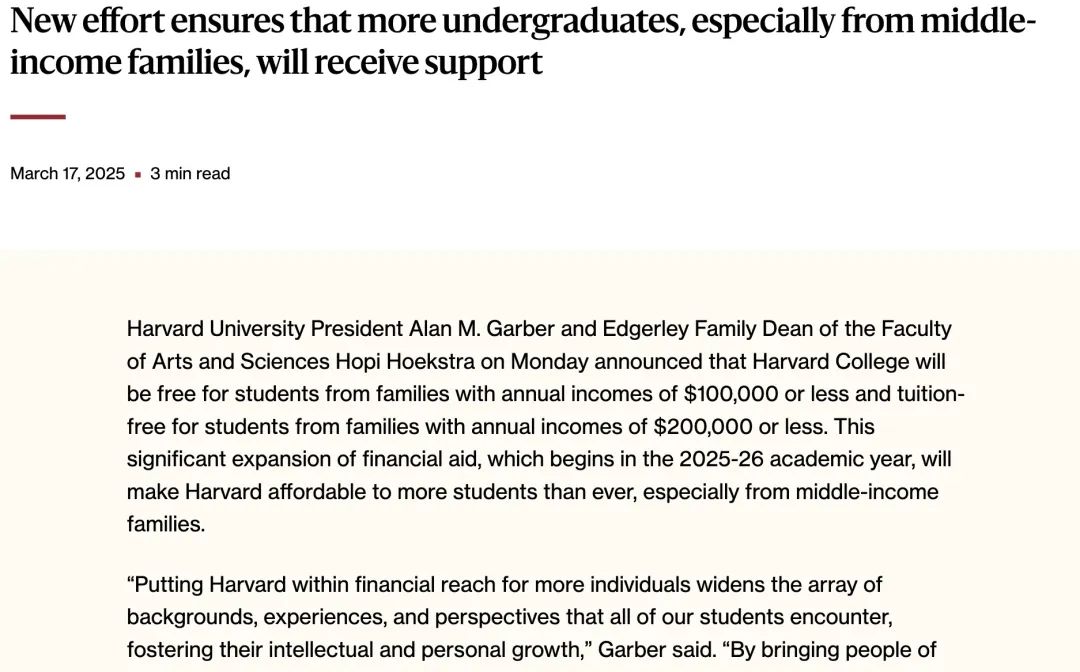The height and width of the screenshot is (672, 1080).
Task: Click the March 17, 2025 publication date
Action: pos(68,174)
